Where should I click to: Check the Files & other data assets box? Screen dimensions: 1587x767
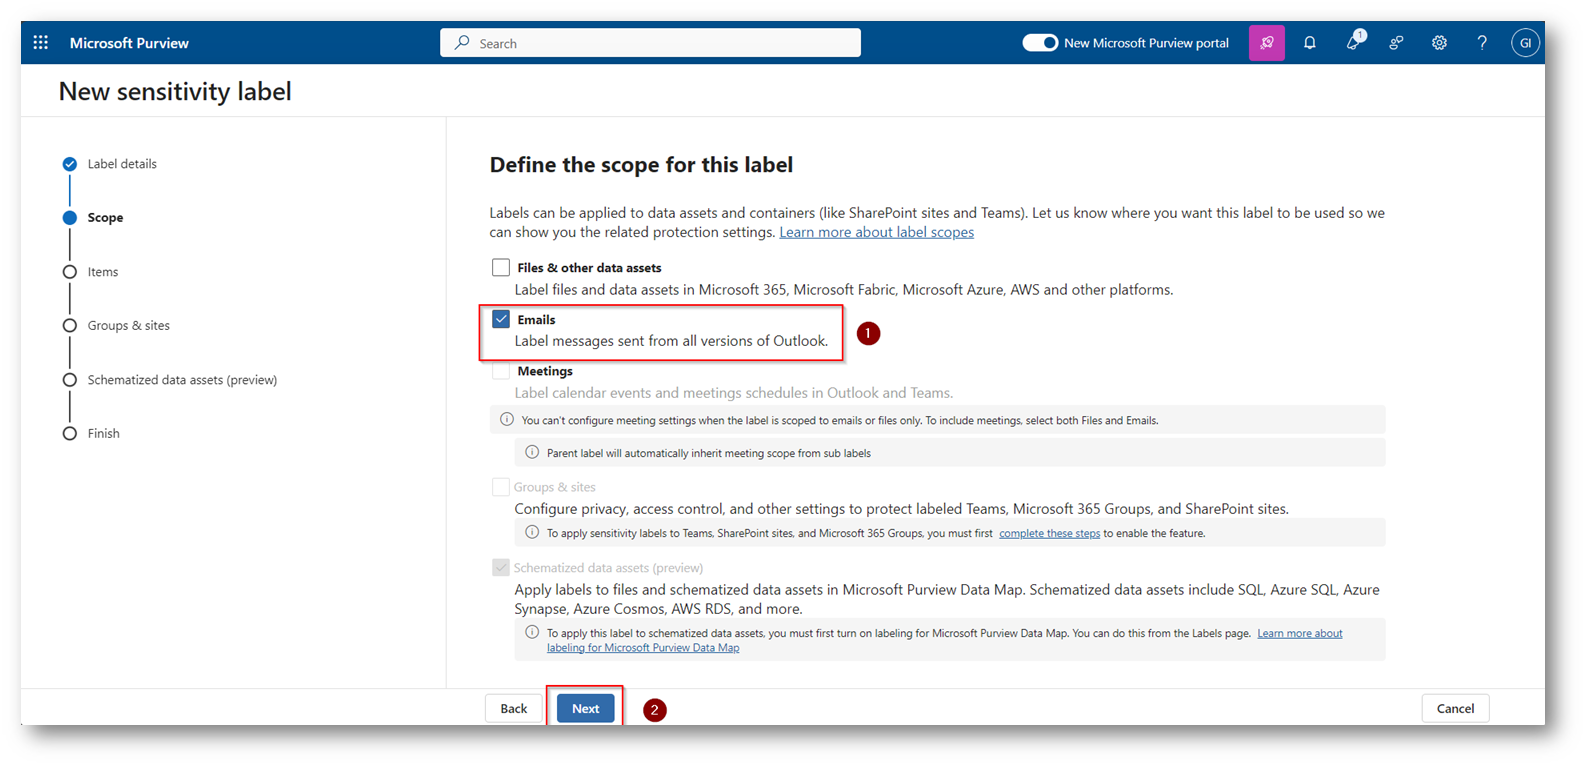tap(501, 268)
